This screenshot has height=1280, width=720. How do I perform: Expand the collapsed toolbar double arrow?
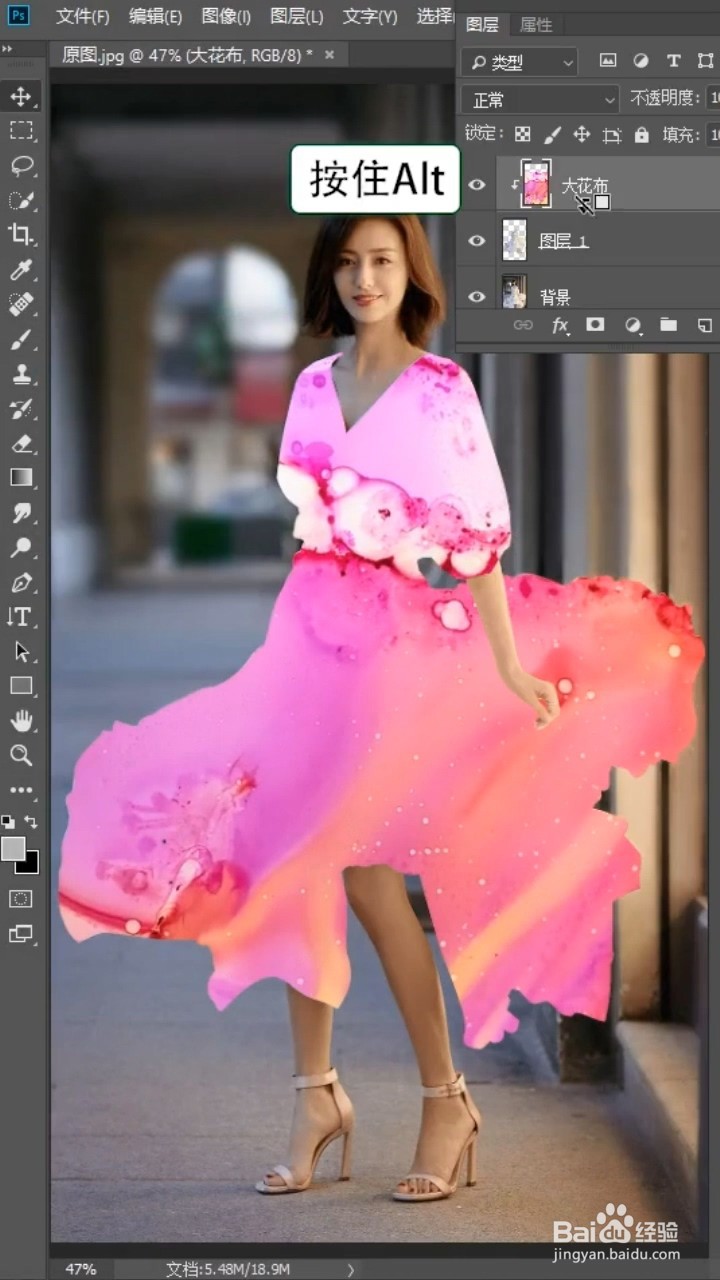[8, 47]
